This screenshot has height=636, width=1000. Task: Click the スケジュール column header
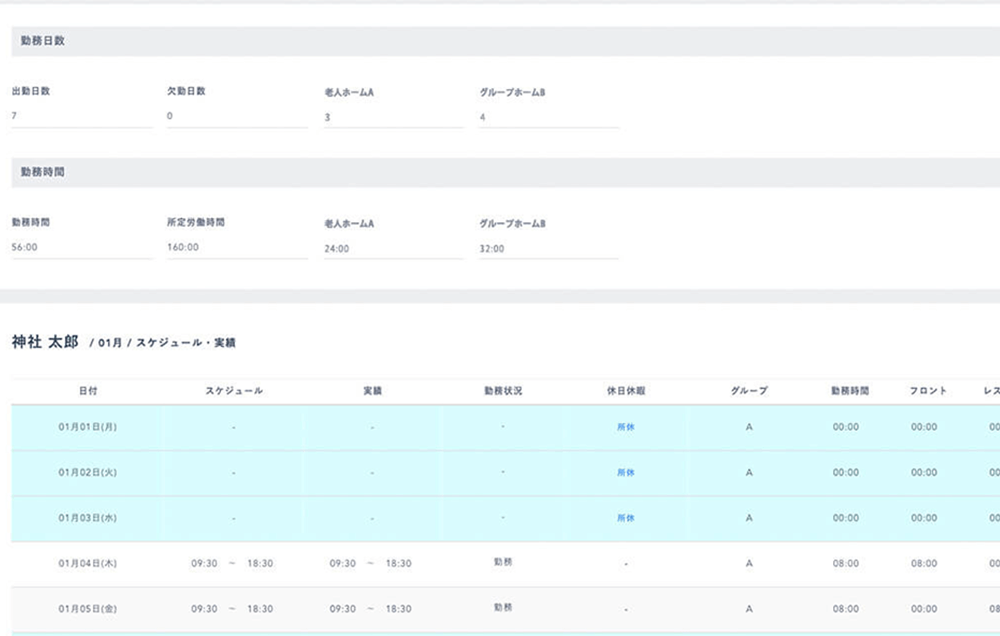click(x=233, y=391)
